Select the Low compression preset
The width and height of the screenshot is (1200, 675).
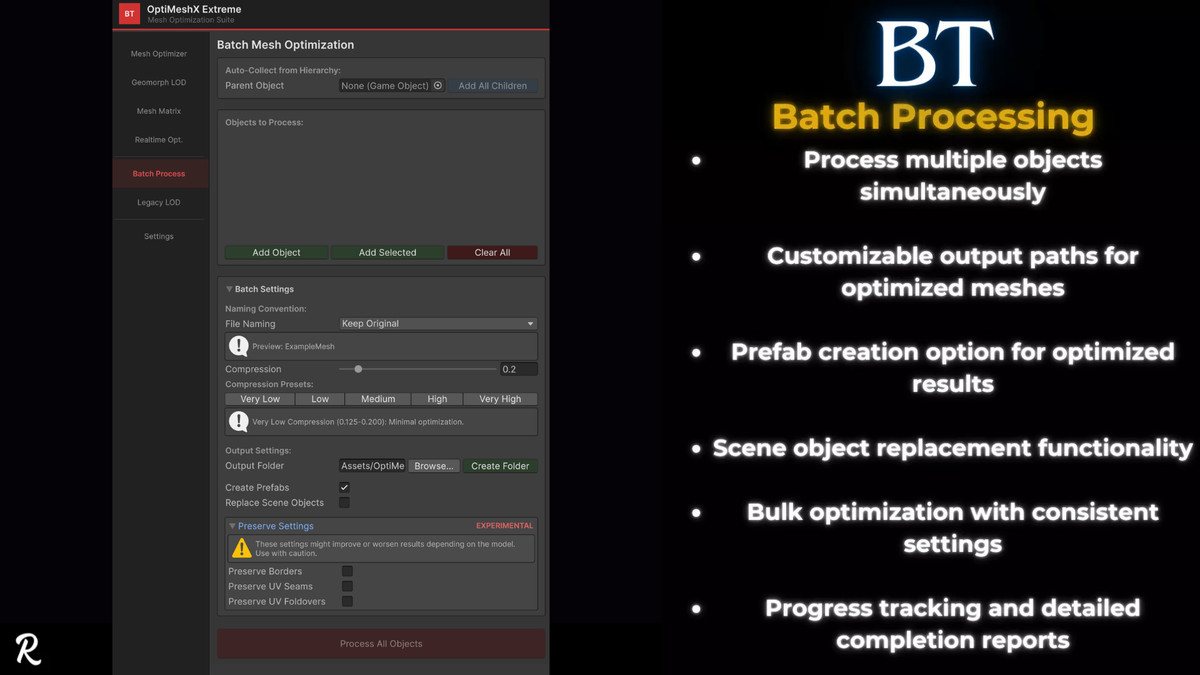320,399
